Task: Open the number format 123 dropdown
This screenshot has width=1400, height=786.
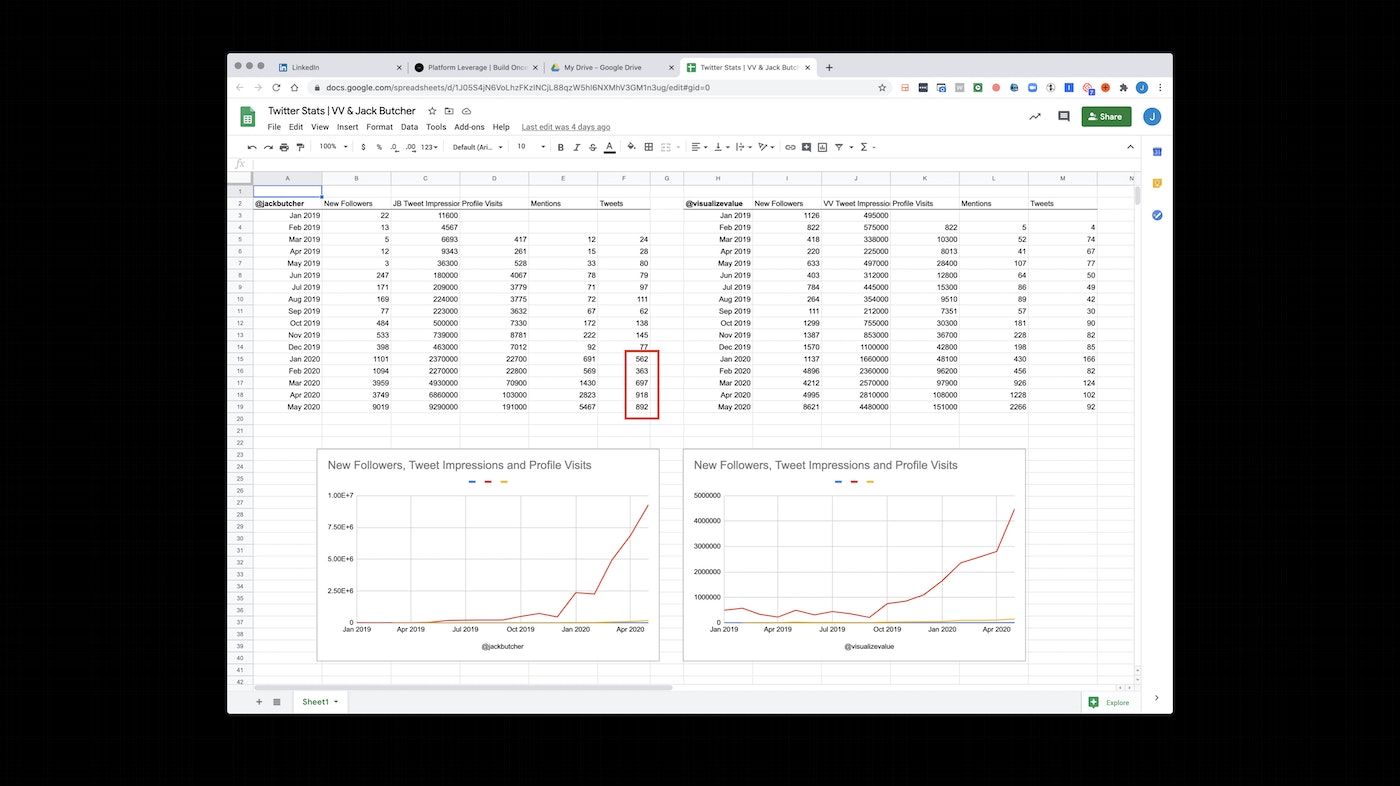Action: pyautogui.click(x=429, y=147)
